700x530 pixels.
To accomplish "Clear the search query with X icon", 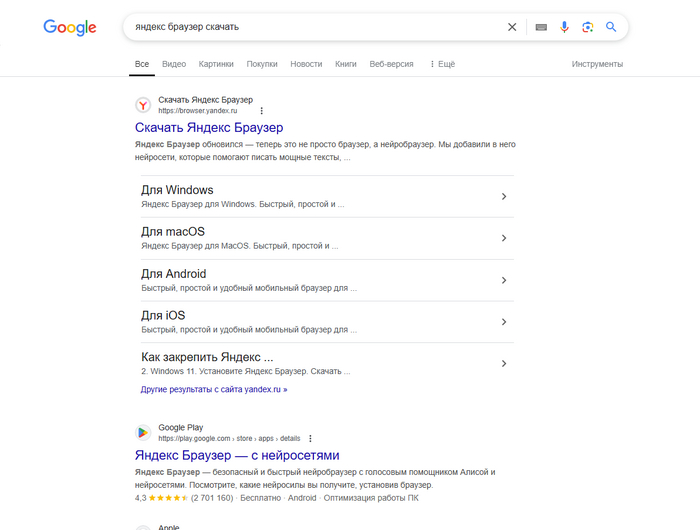I will (512, 27).
